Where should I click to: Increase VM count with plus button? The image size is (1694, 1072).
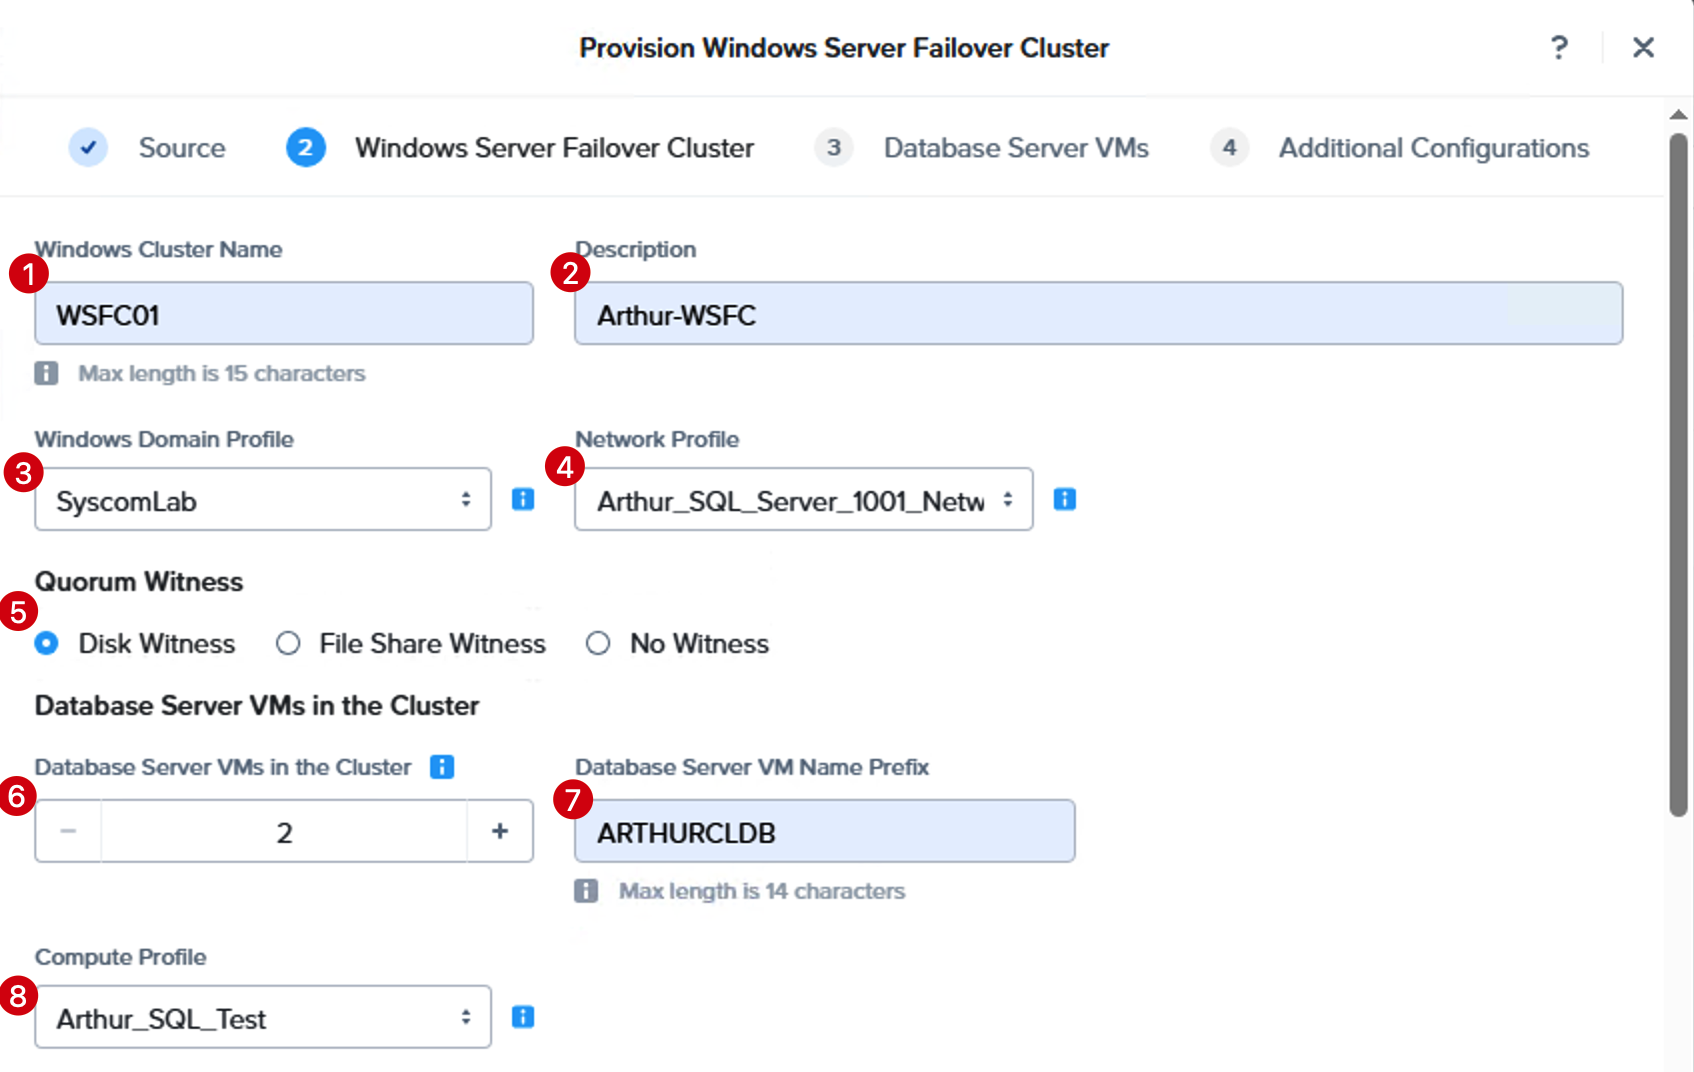coord(500,831)
